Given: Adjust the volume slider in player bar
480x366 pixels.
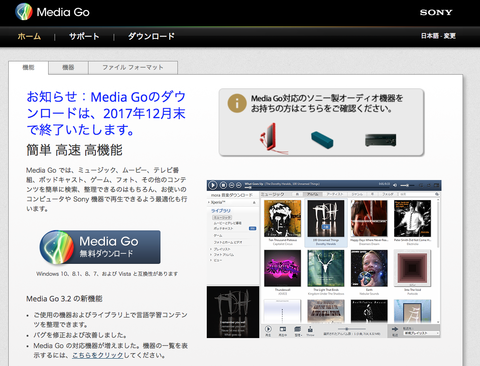Looking at the screenshot, I should pyautogui.click(x=406, y=185).
